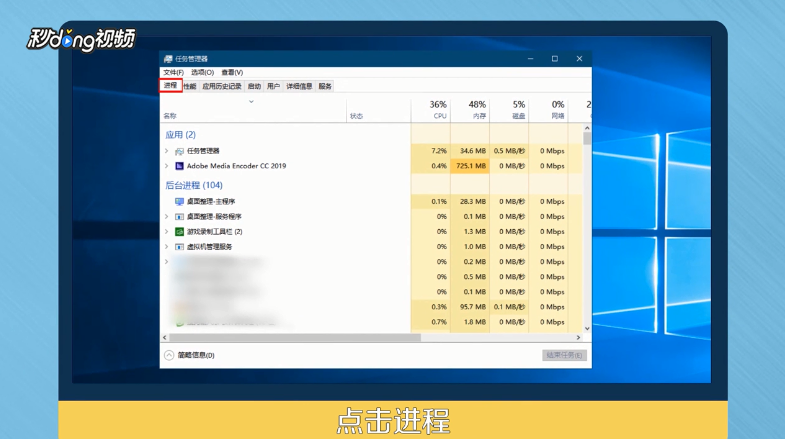Select the 虚拟机管理服务 process name

209,246
